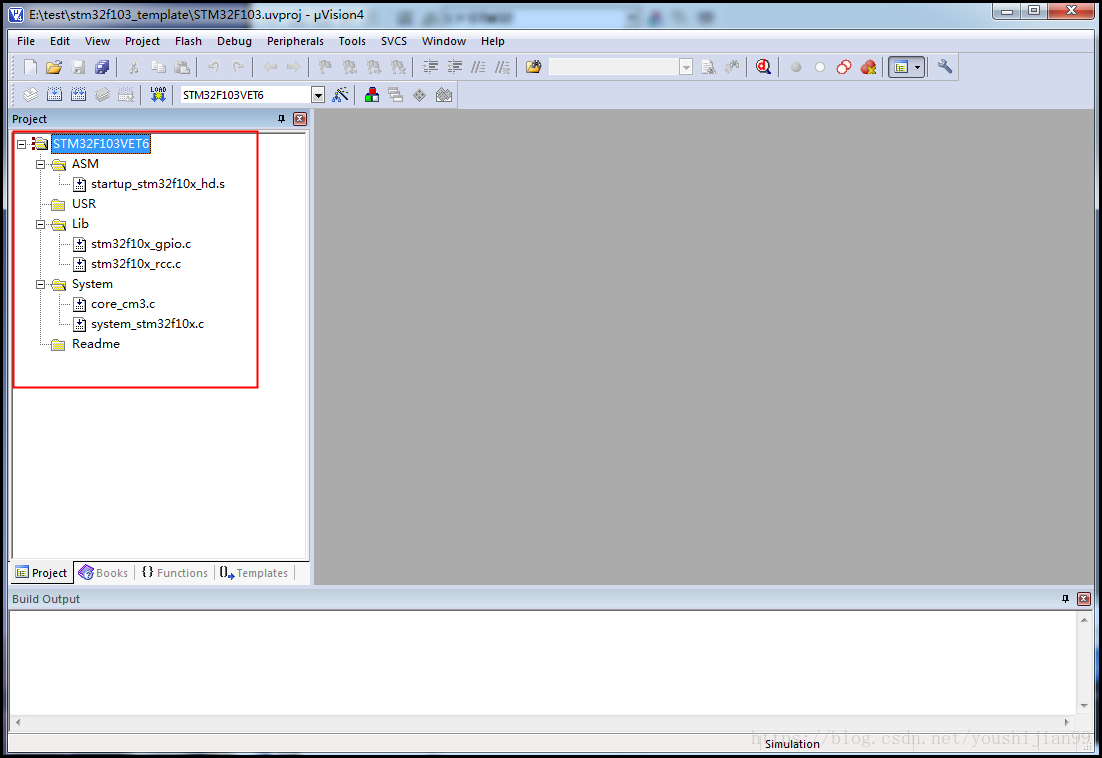
Task: Create a new file with the New icon
Action: [30, 67]
